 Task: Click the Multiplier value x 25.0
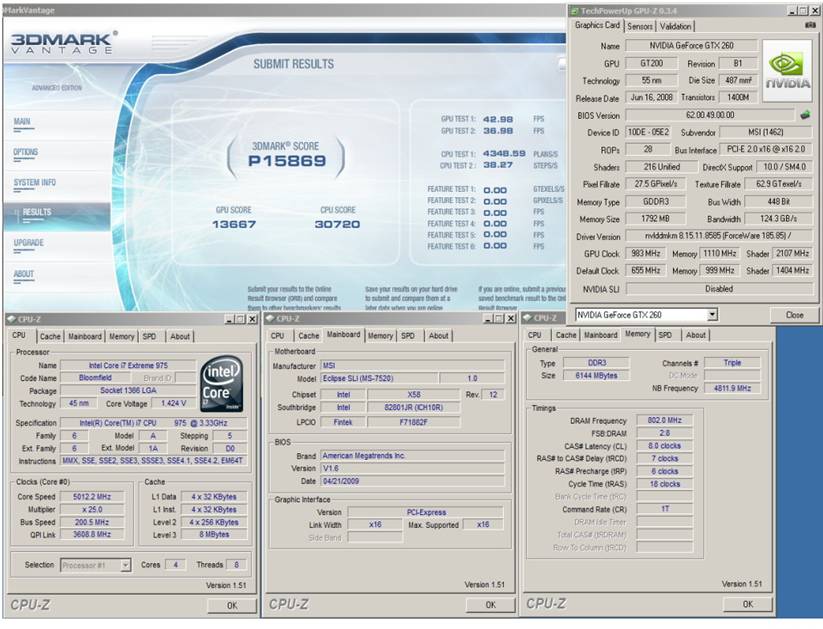tap(92, 509)
